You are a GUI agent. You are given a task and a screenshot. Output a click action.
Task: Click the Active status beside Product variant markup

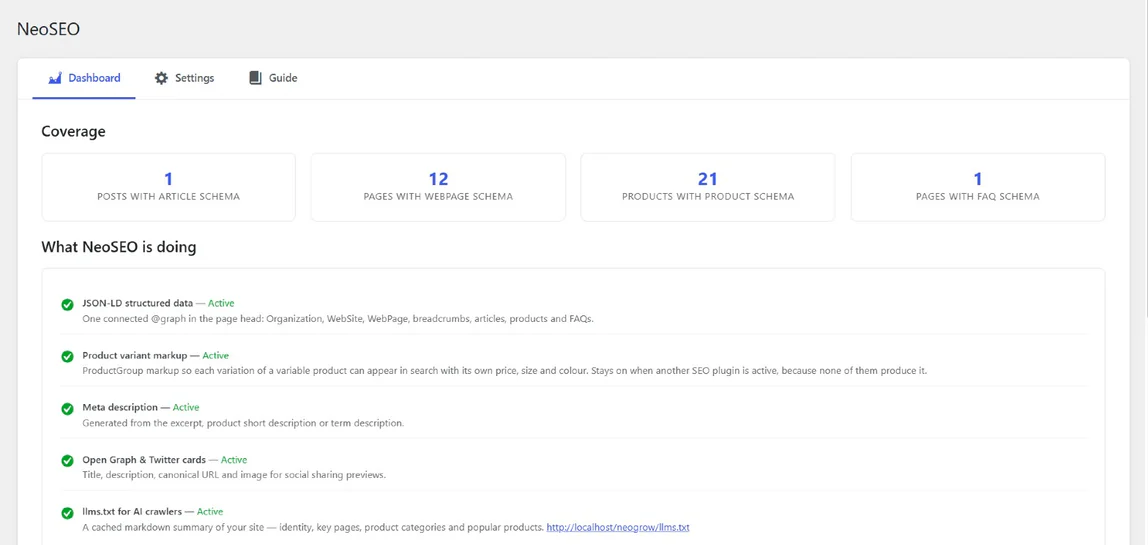point(216,355)
